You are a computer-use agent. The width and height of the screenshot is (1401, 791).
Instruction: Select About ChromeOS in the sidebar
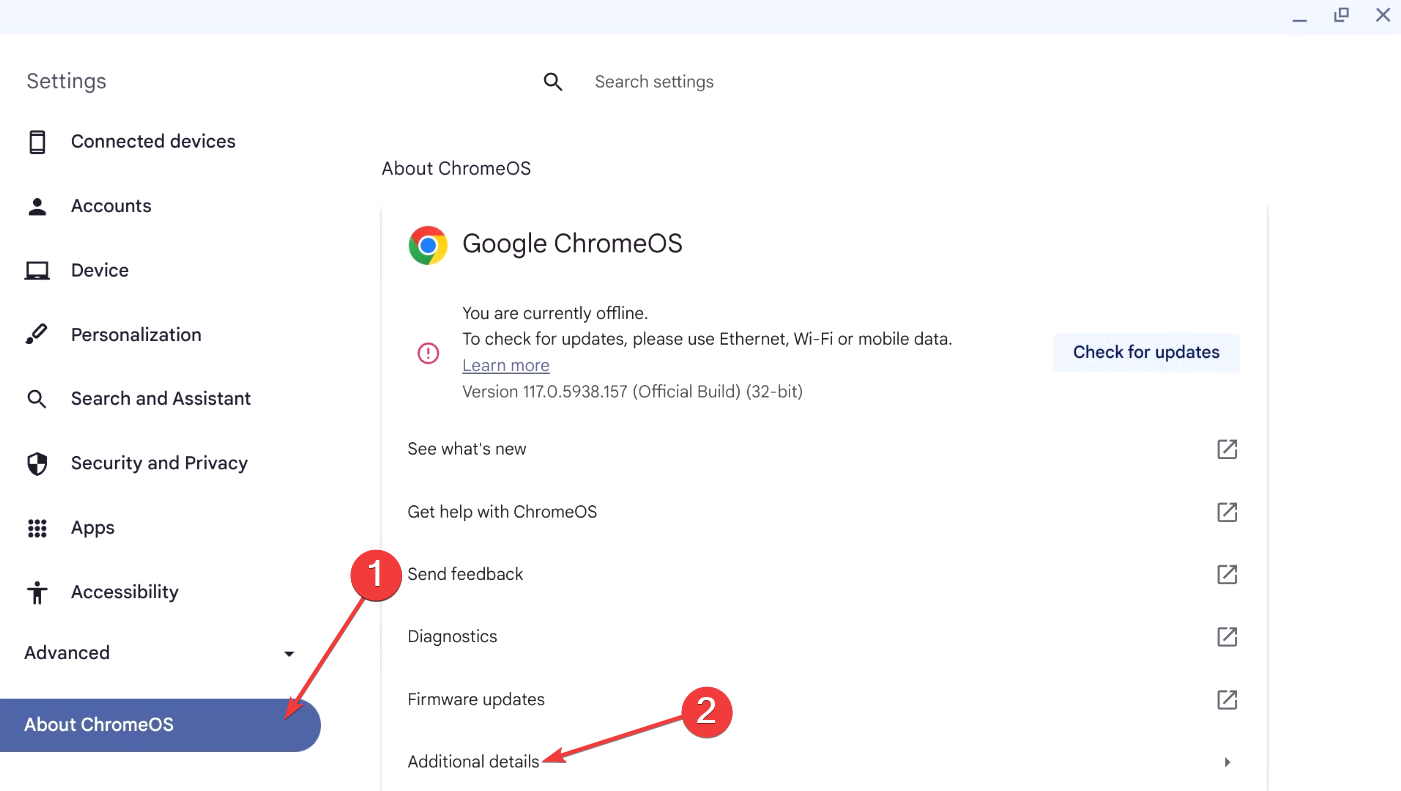160,725
